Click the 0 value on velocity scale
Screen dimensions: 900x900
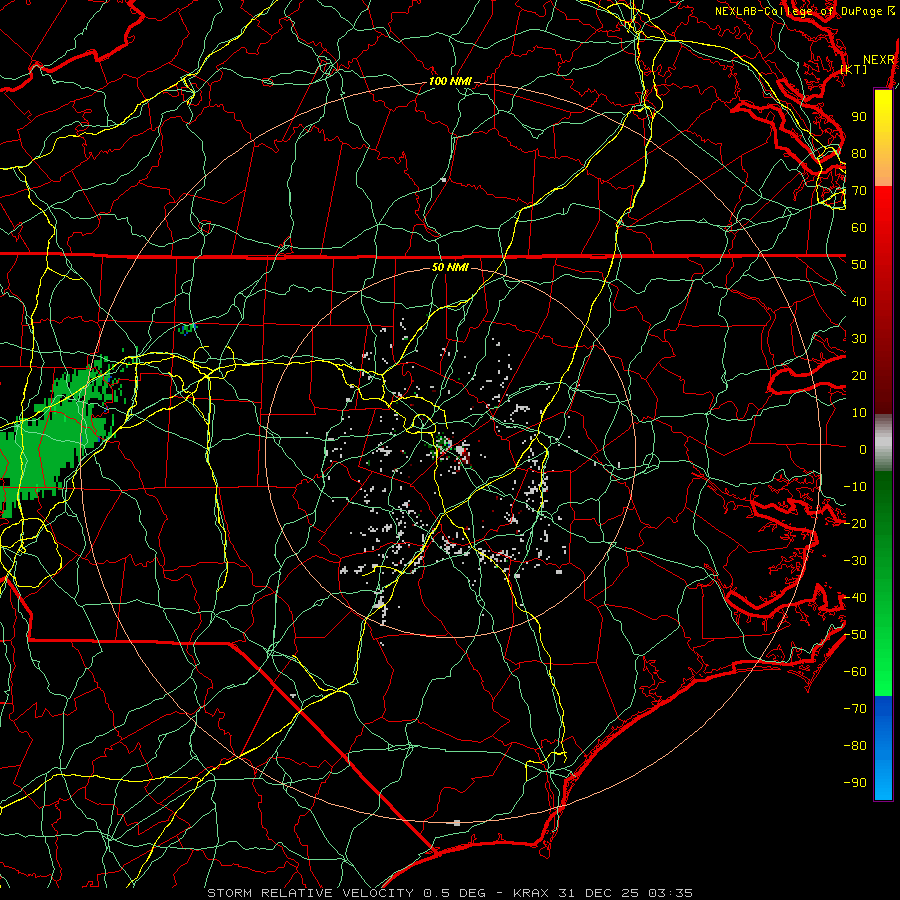[x=863, y=450]
